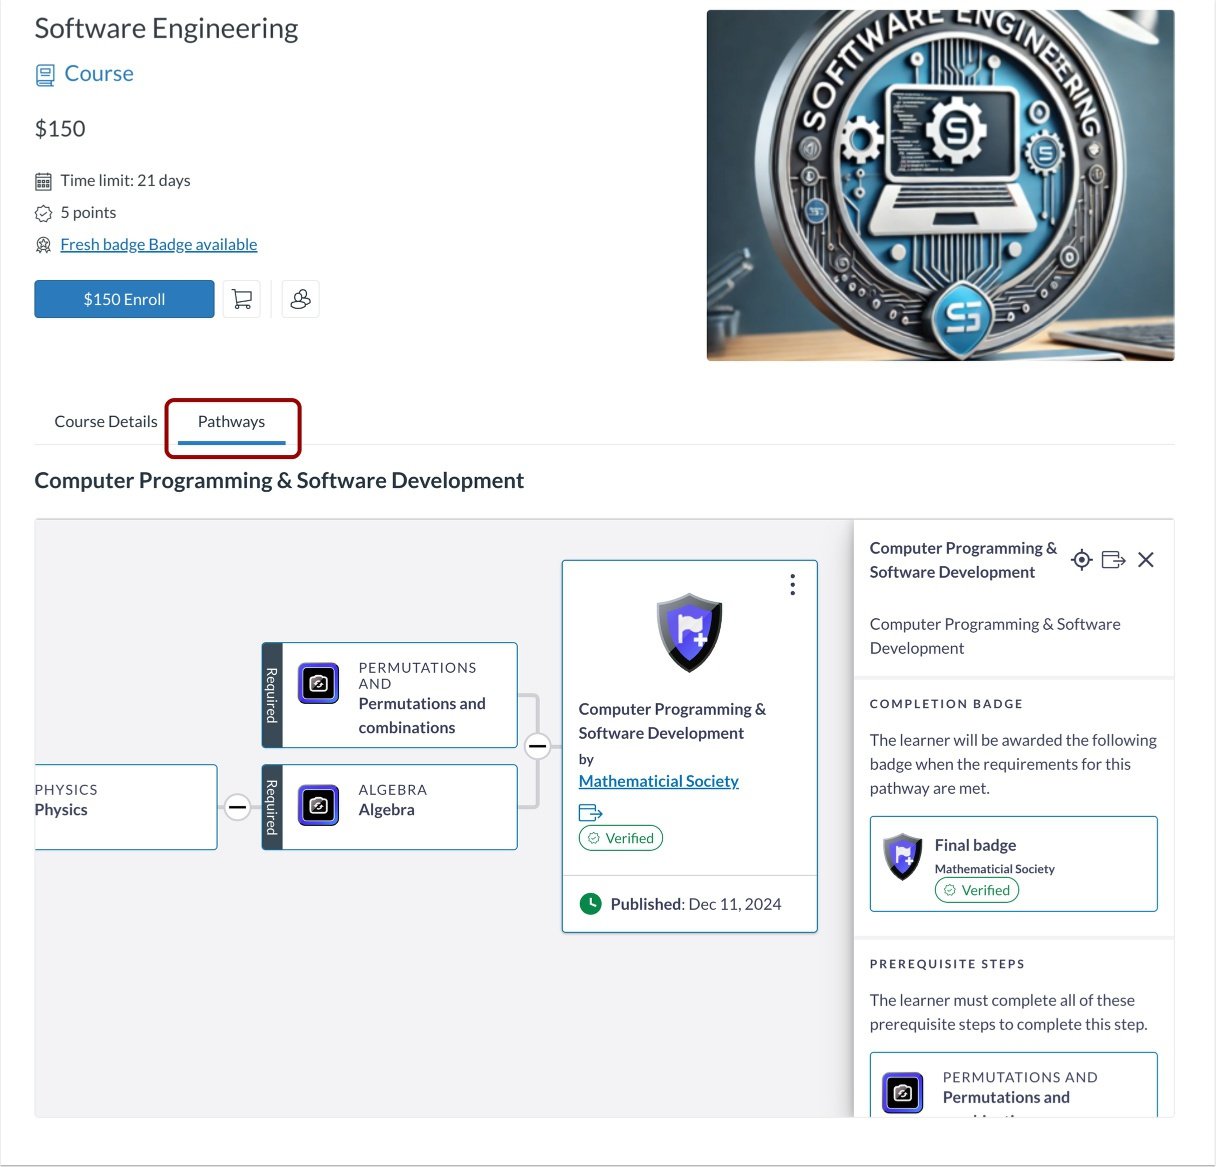This screenshot has width=1216, height=1167.
Task: Select the Permutations and combinations step icon
Action: pyautogui.click(x=317, y=684)
